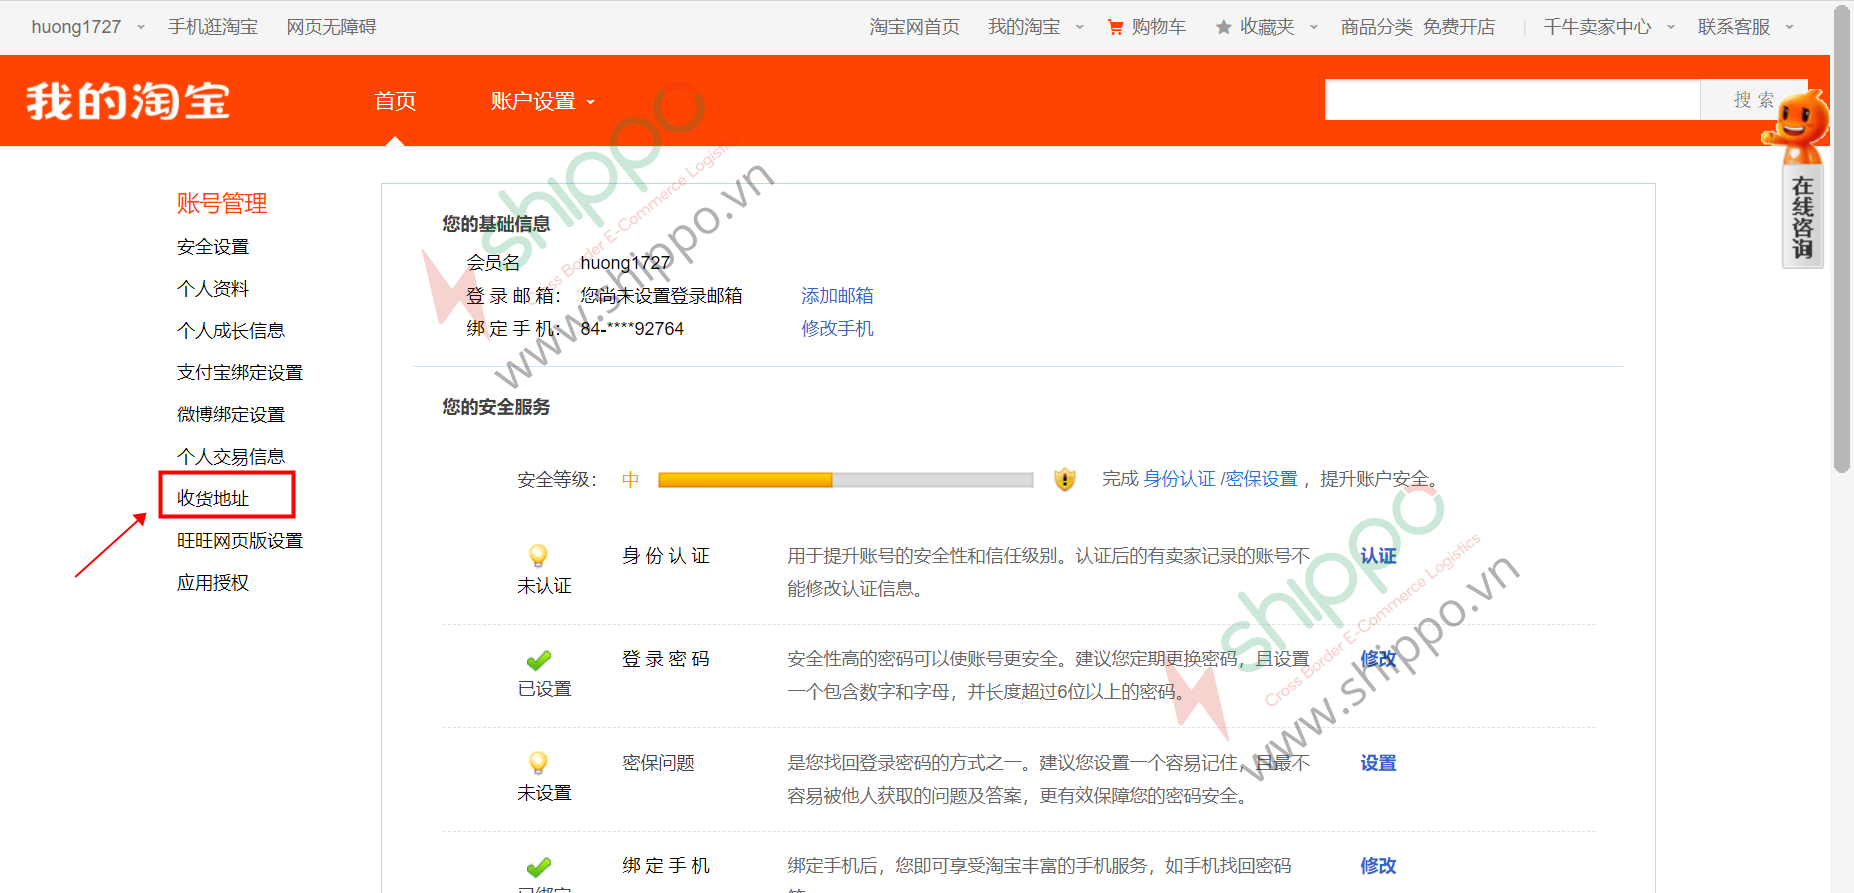Open 微博绑定设置 in sidebar
This screenshot has width=1854, height=893.
tap(231, 415)
